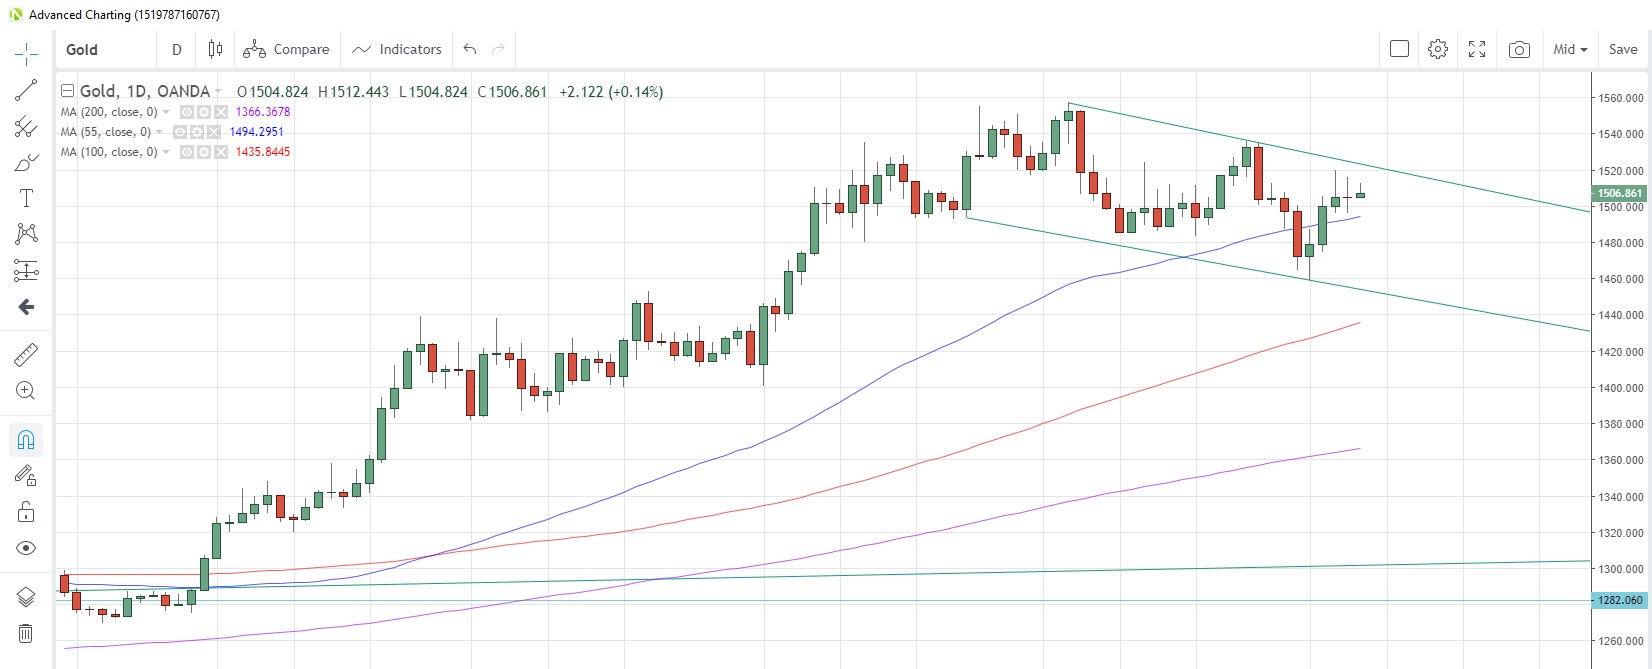Remove all drawings with trash icon
The width and height of the screenshot is (1652, 669).
pyautogui.click(x=26, y=633)
